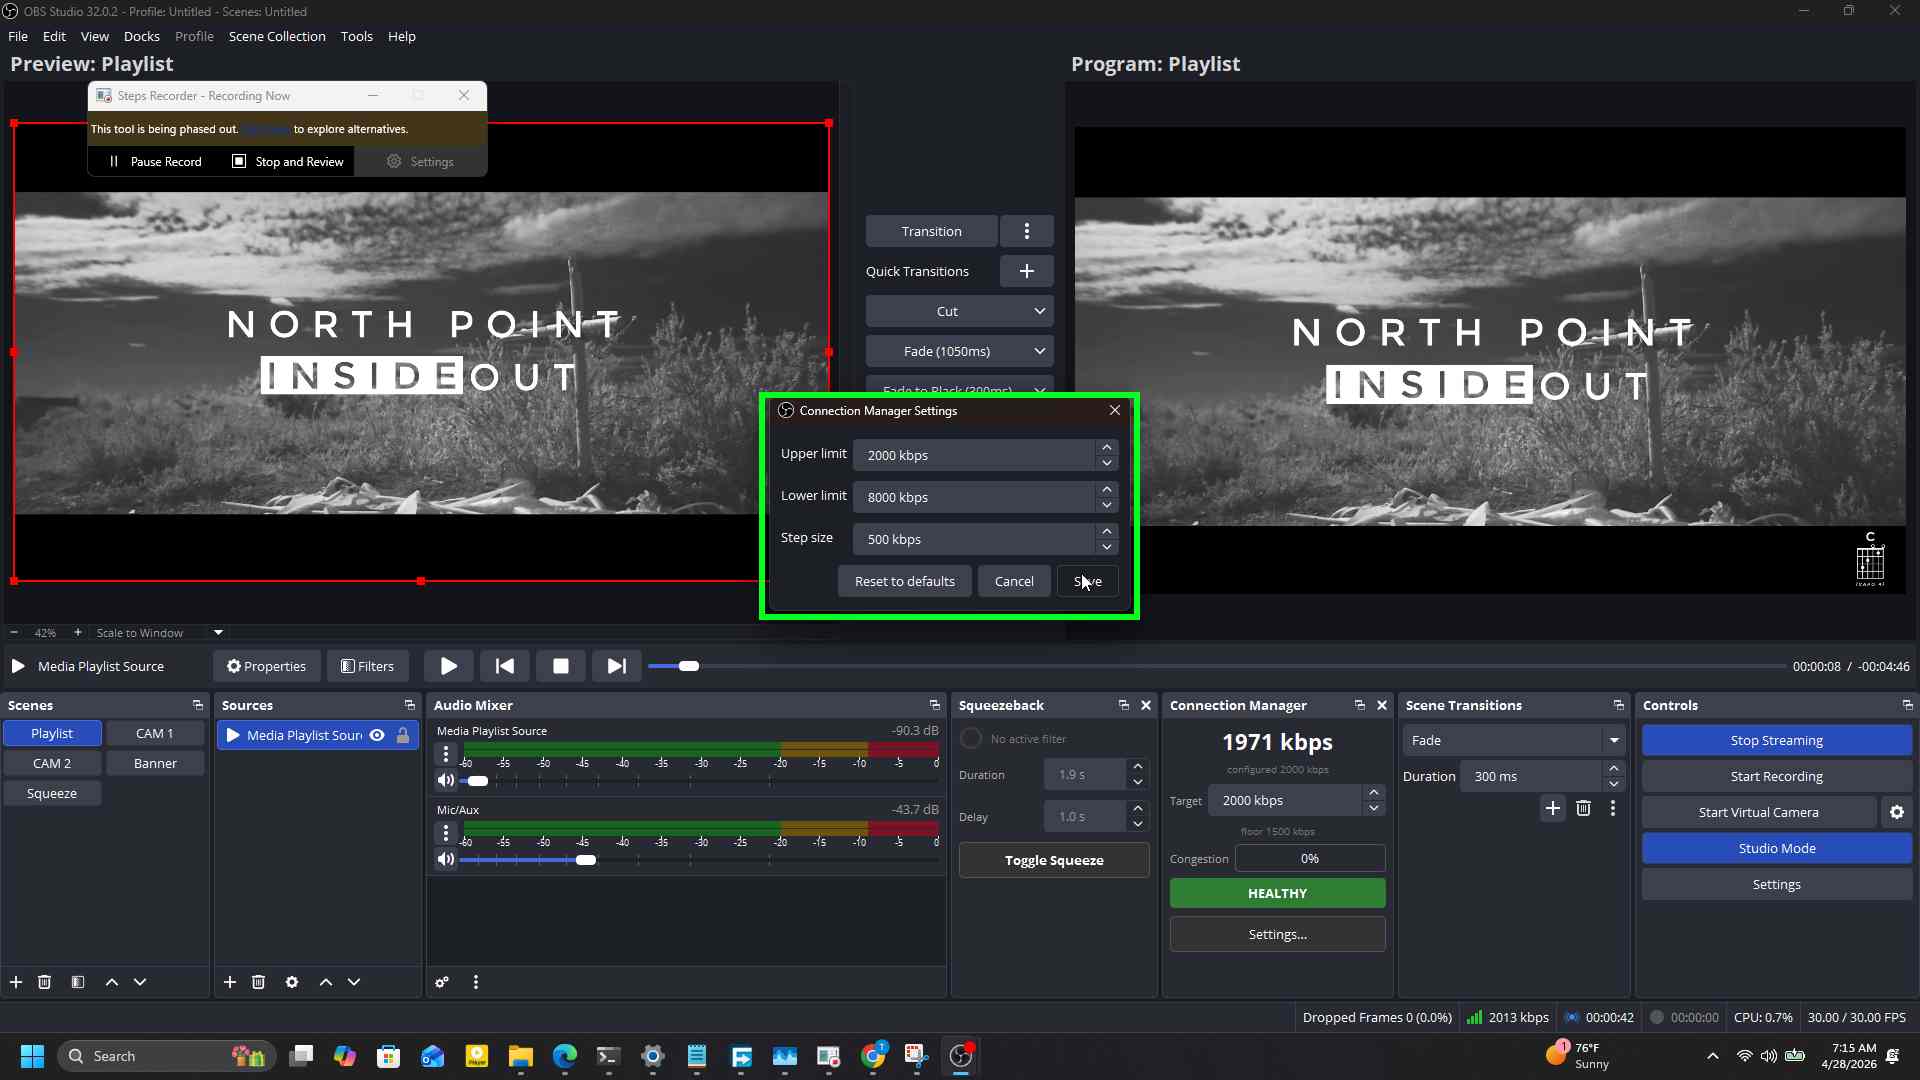Toggle Media Playlist Source visibility eye
Viewport: 1920px width, 1080px height.
(x=377, y=735)
